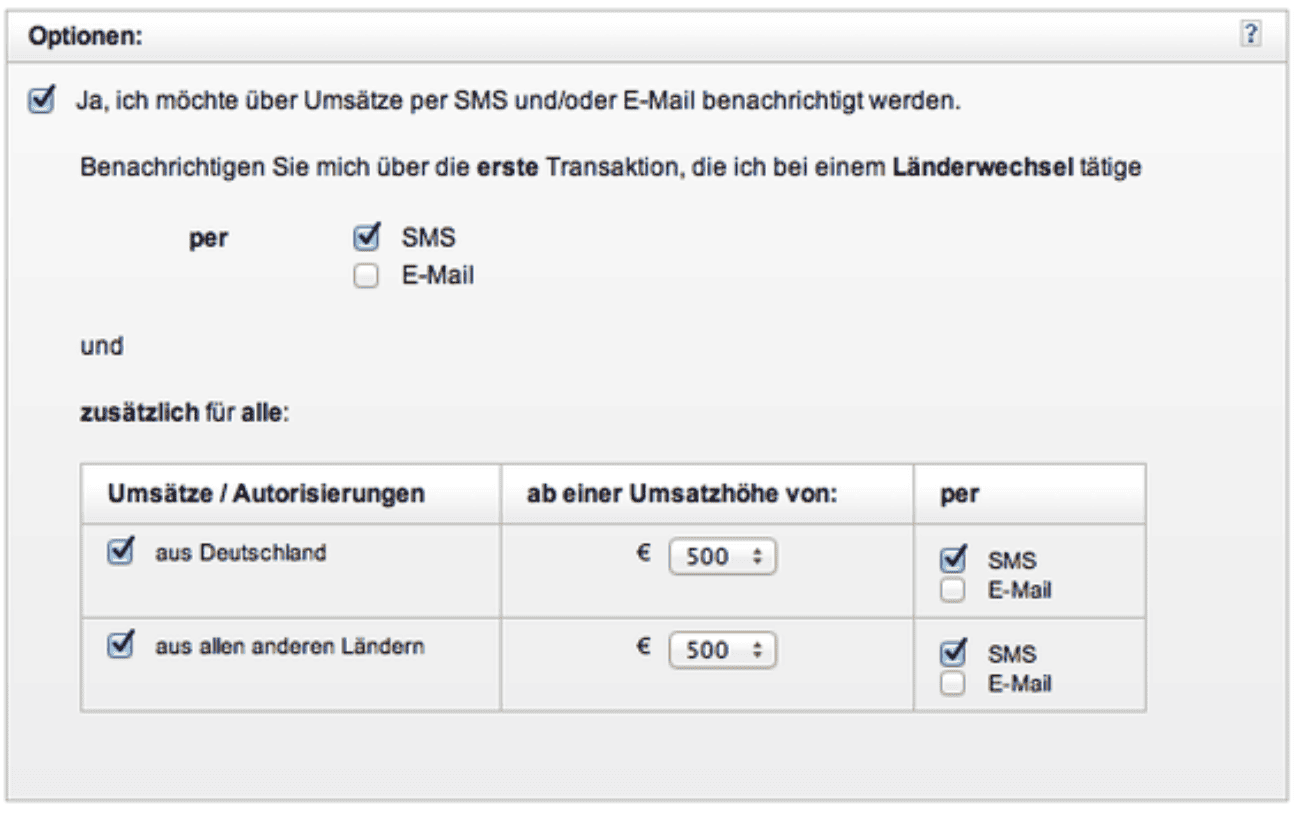Image resolution: width=1300 pixels, height=816 pixels.
Task: Click the 'Optionen:' panel header
Action: tap(86, 36)
